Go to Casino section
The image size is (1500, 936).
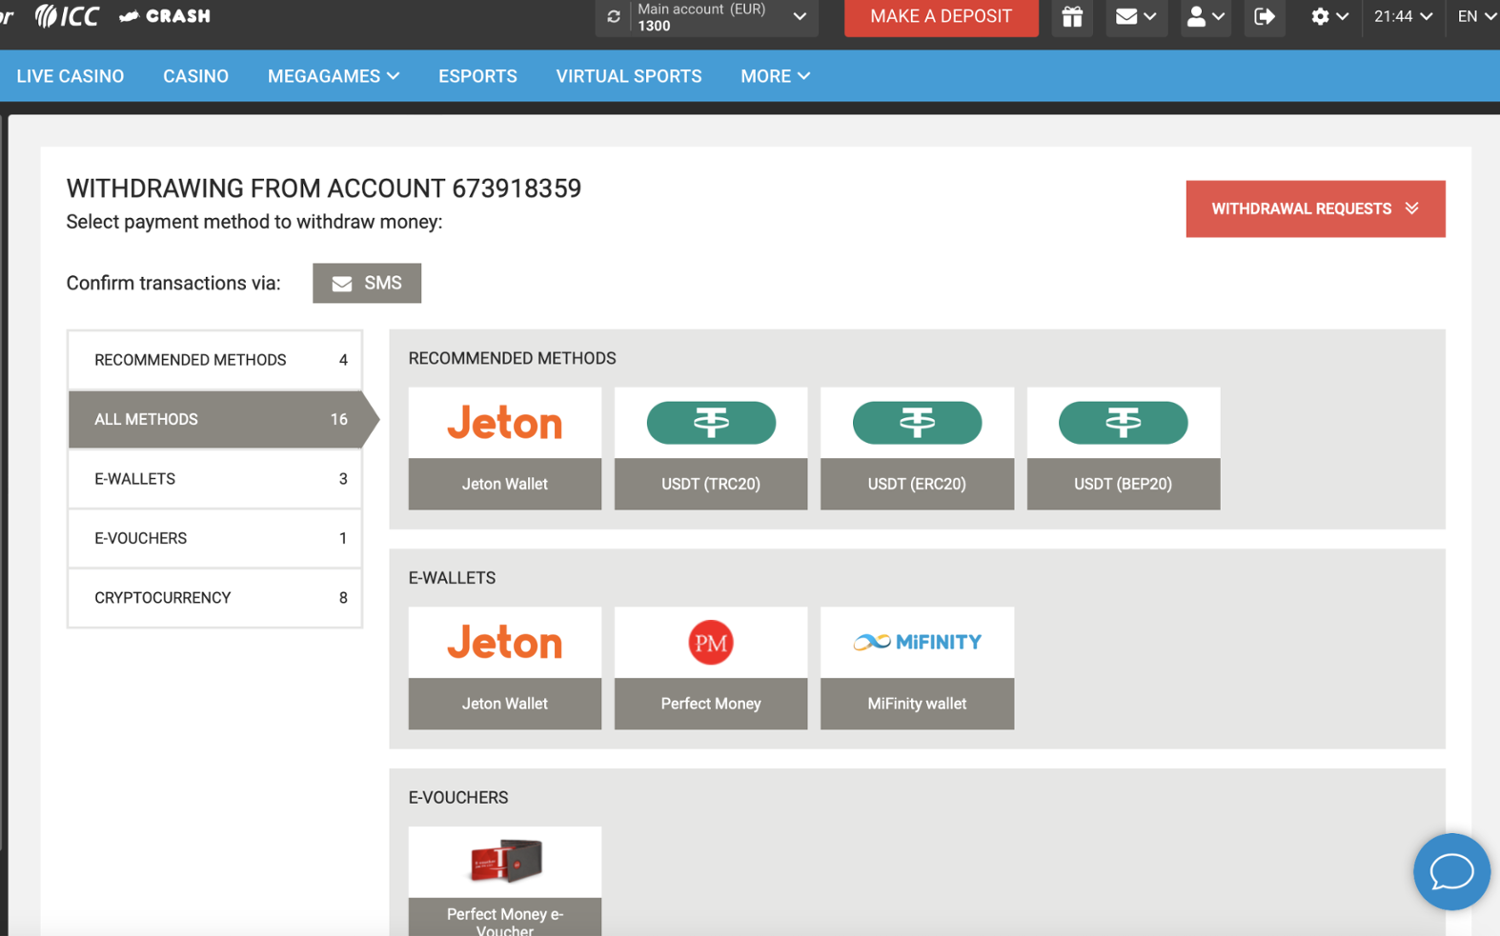196,76
